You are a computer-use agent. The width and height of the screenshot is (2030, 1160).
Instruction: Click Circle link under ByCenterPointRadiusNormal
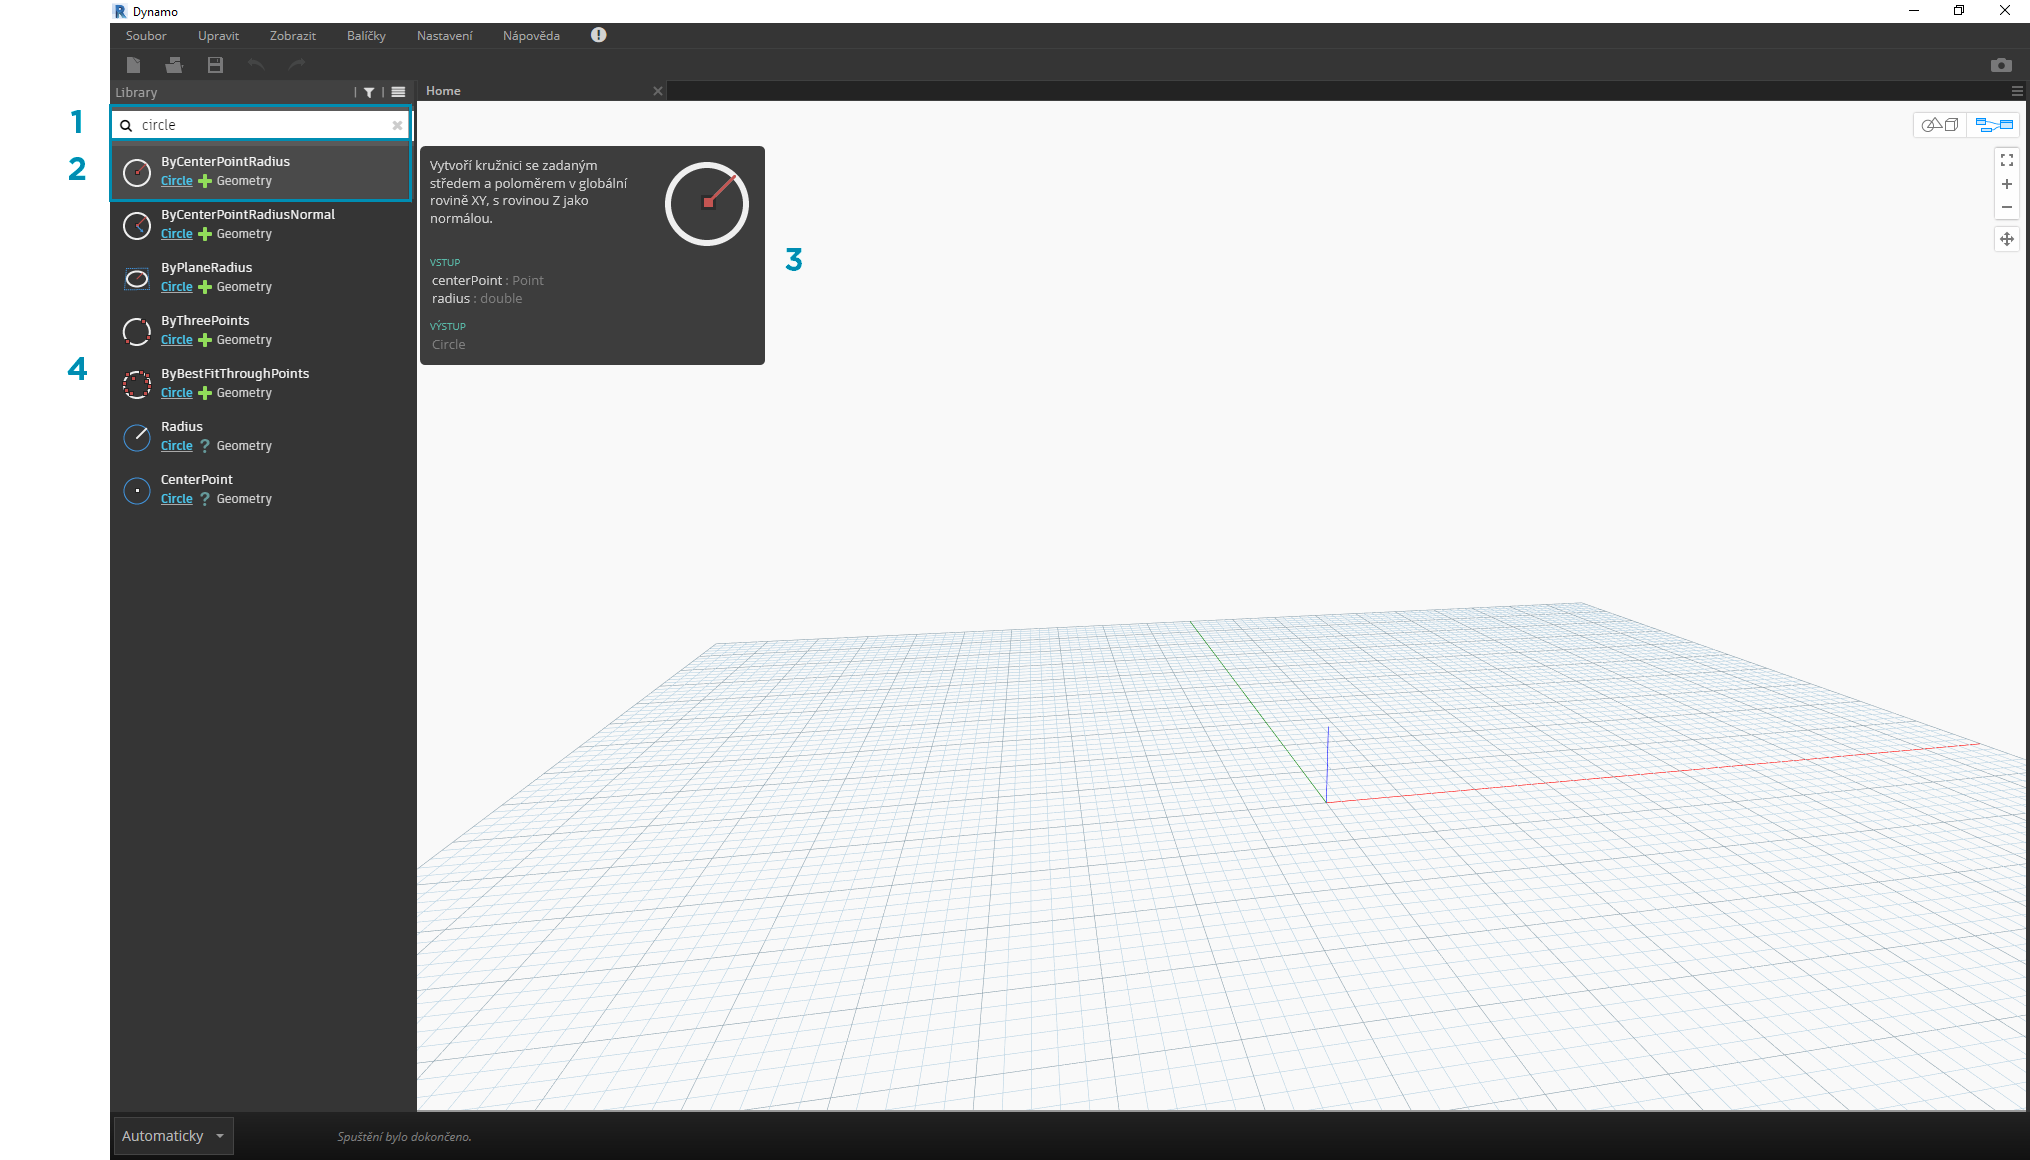coord(176,234)
